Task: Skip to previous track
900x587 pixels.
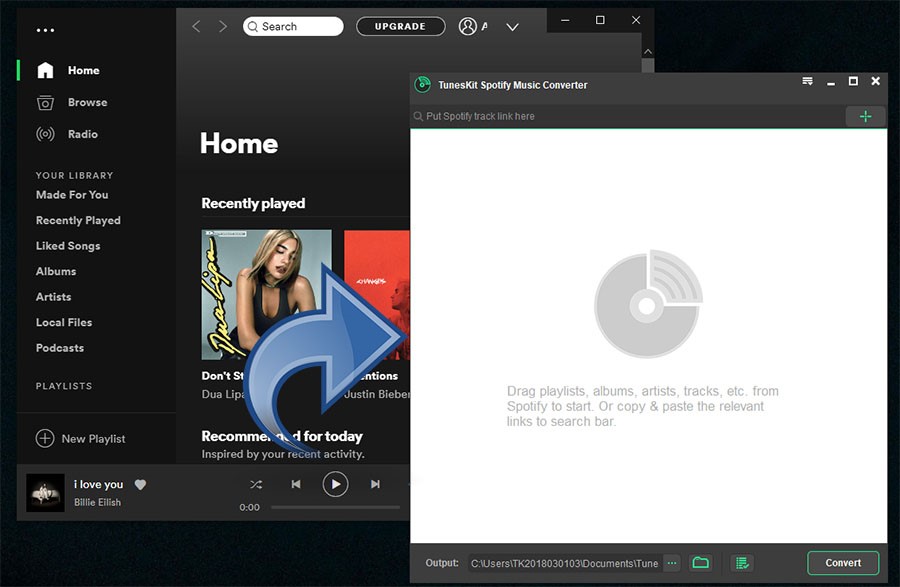Action: pyautogui.click(x=296, y=484)
